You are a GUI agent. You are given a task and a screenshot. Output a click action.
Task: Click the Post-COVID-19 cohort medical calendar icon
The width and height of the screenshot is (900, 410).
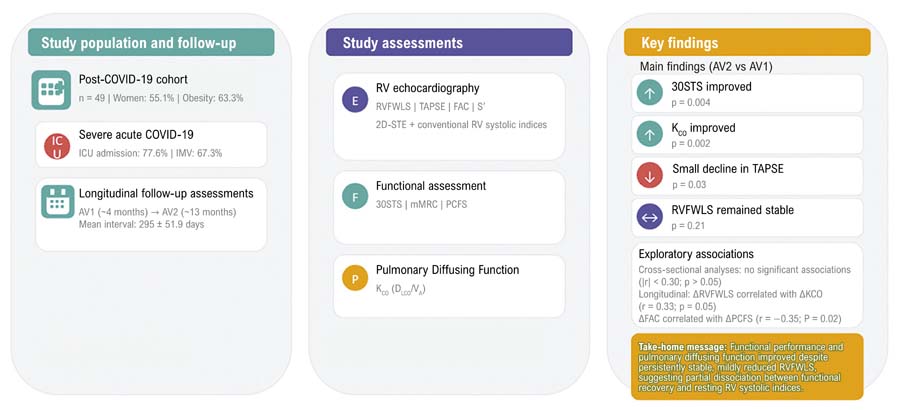pyautogui.click(x=51, y=90)
